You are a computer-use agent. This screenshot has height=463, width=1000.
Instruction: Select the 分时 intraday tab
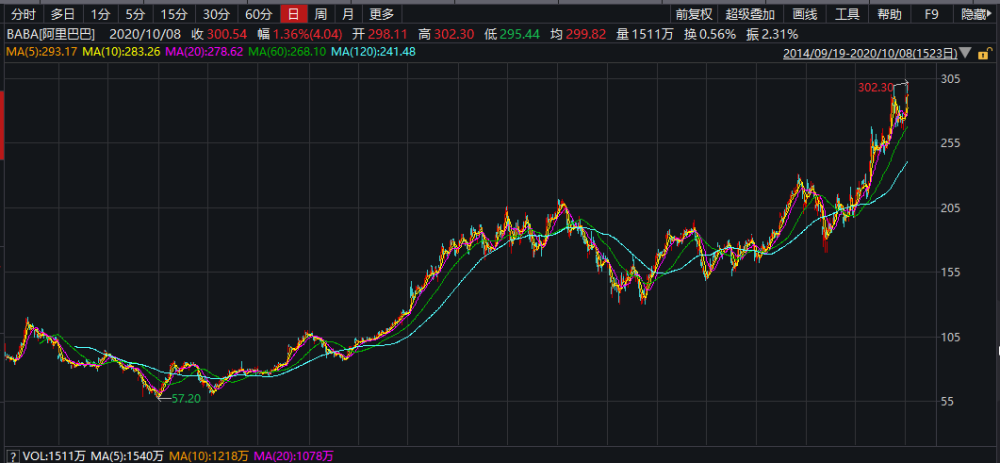click(23, 14)
